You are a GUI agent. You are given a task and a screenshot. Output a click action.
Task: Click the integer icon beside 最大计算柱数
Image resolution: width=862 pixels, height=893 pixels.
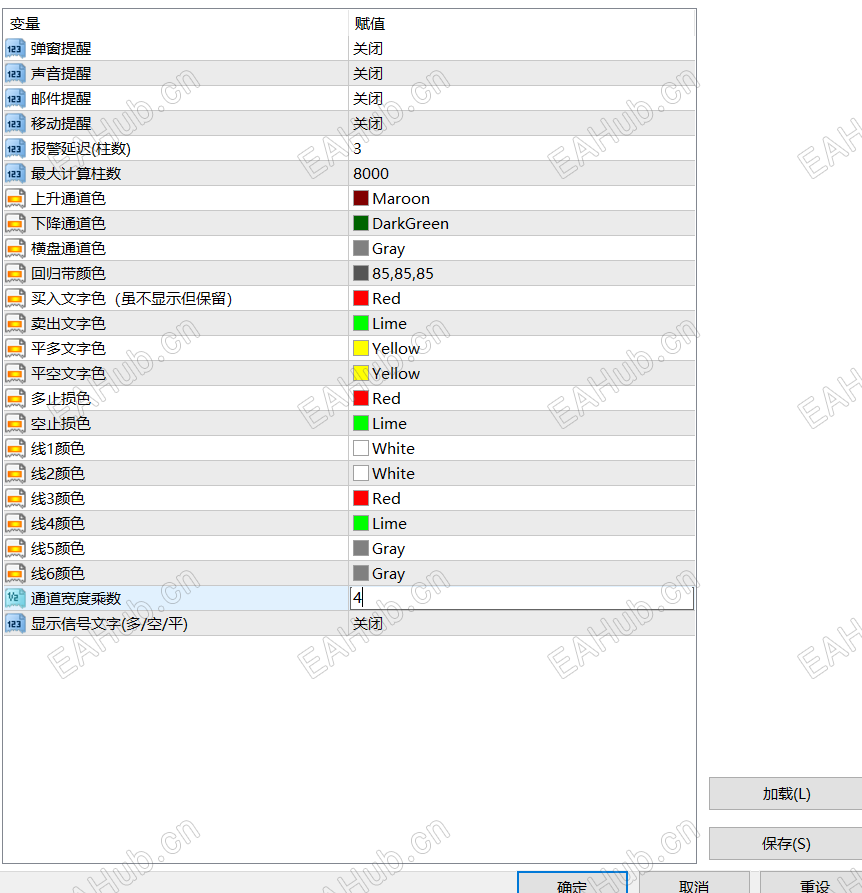(15, 174)
